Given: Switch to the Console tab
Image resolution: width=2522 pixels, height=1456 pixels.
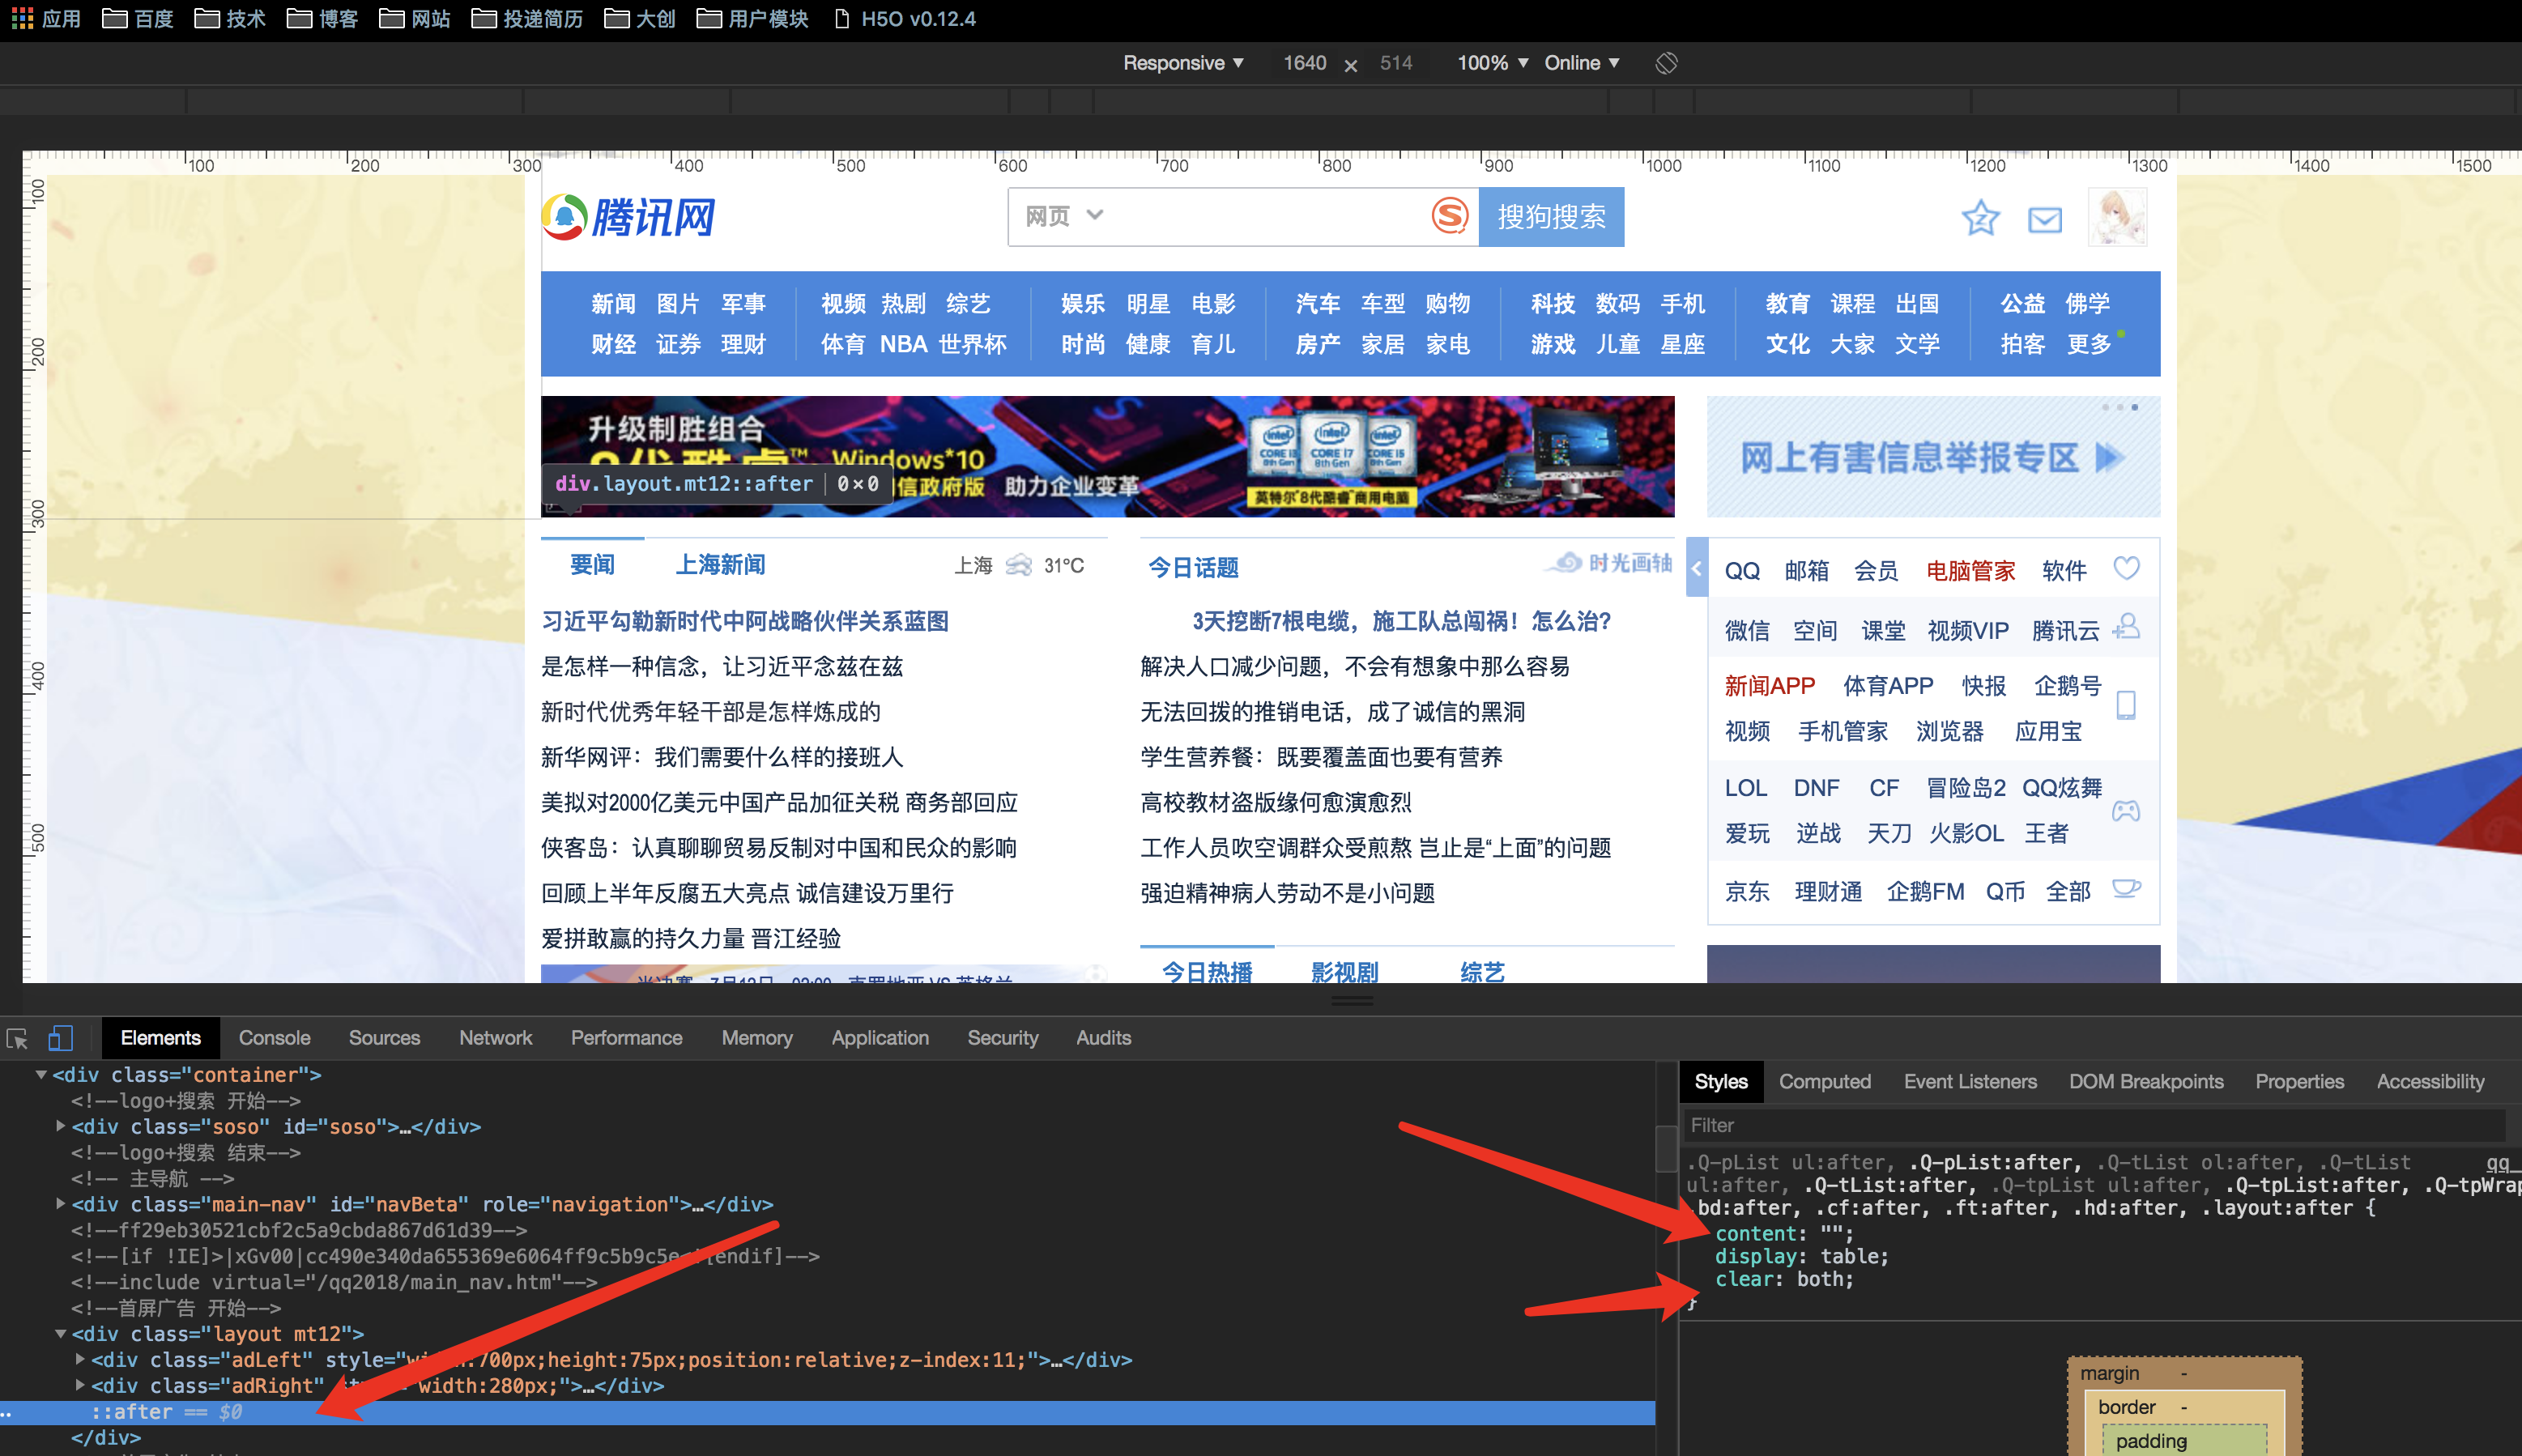Looking at the screenshot, I should [274, 1038].
